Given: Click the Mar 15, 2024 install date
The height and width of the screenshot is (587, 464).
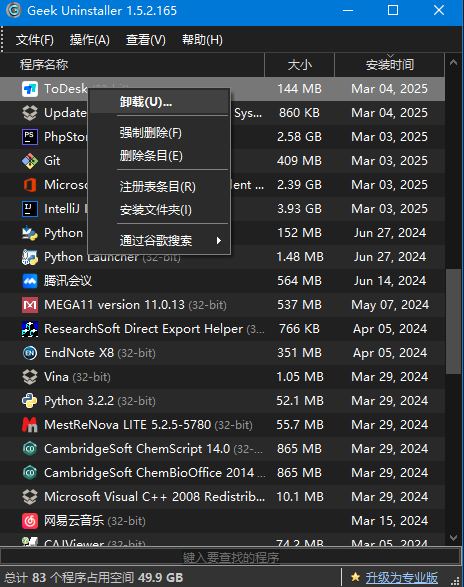Looking at the screenshot, I should 389,521.
